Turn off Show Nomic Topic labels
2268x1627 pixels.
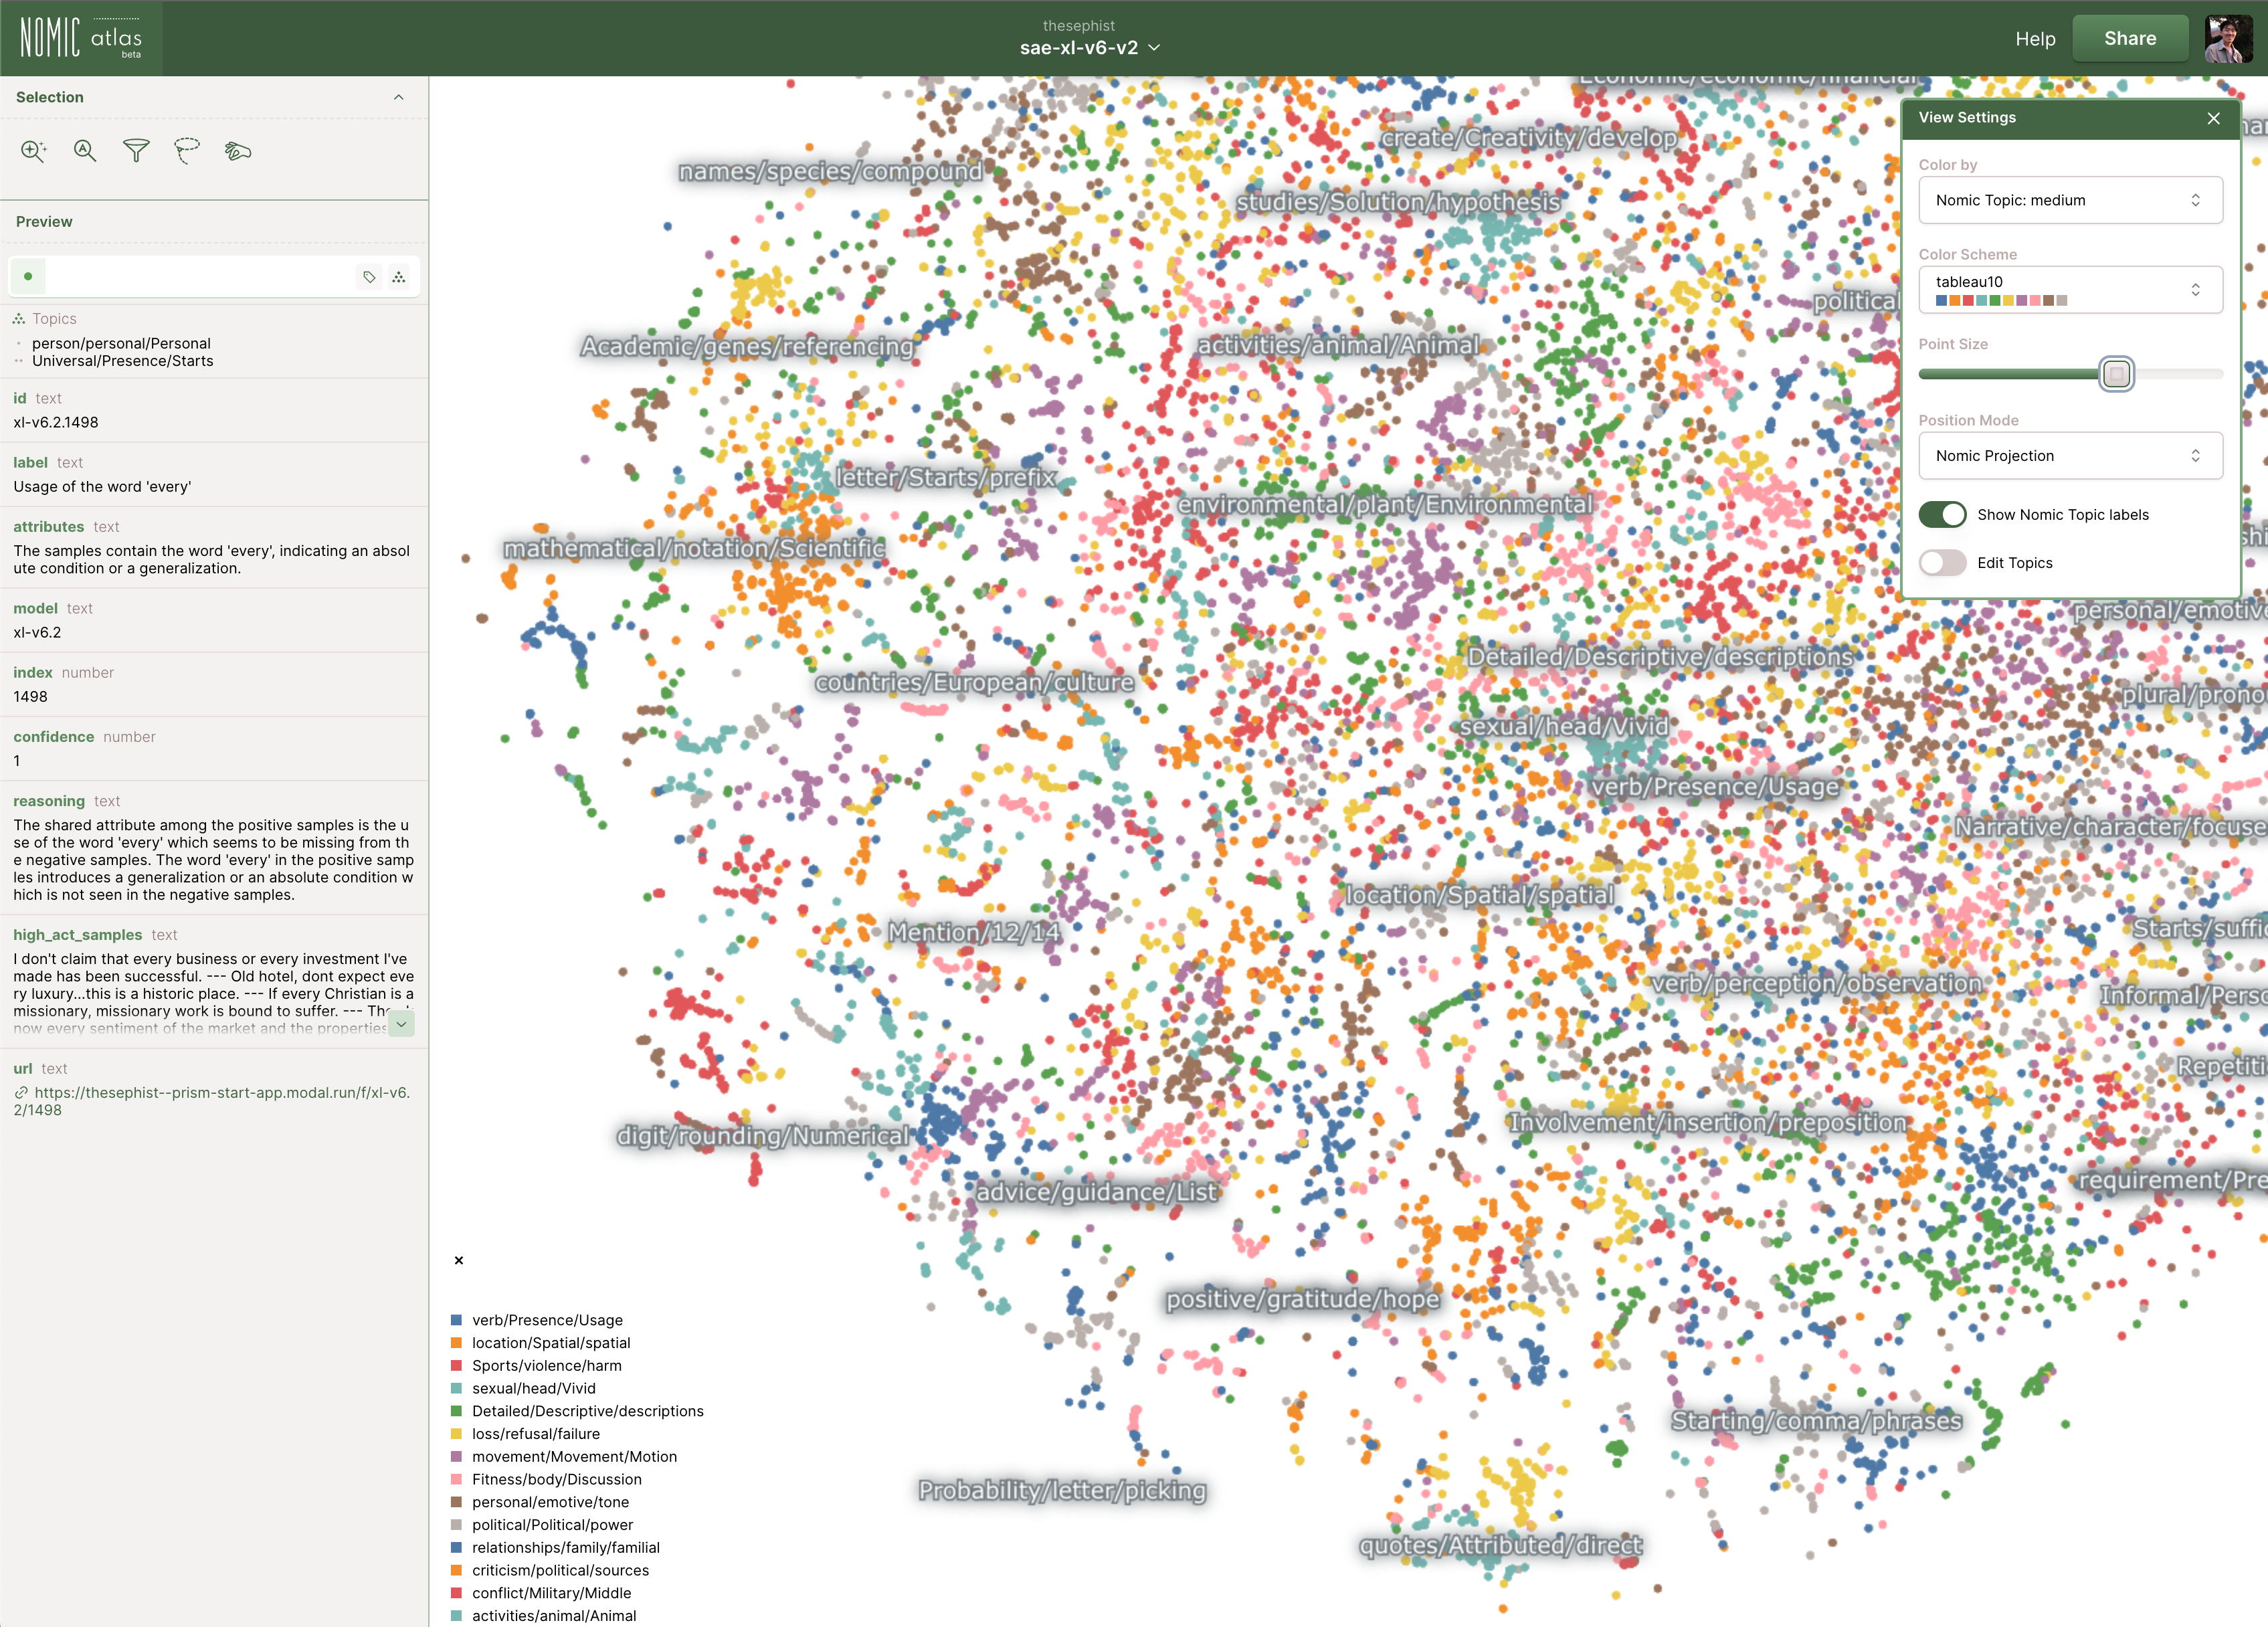point(1942,514)
